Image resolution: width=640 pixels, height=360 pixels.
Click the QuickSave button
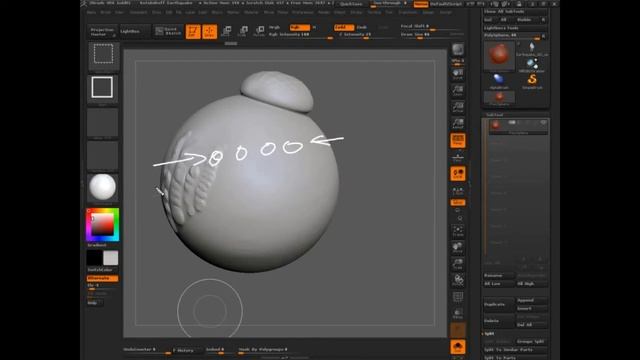pyautogui.click(x=351, y=4)
